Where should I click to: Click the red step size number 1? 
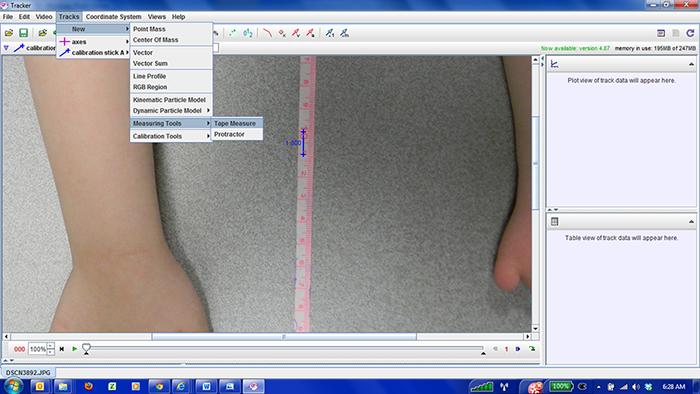pos(506,349)
